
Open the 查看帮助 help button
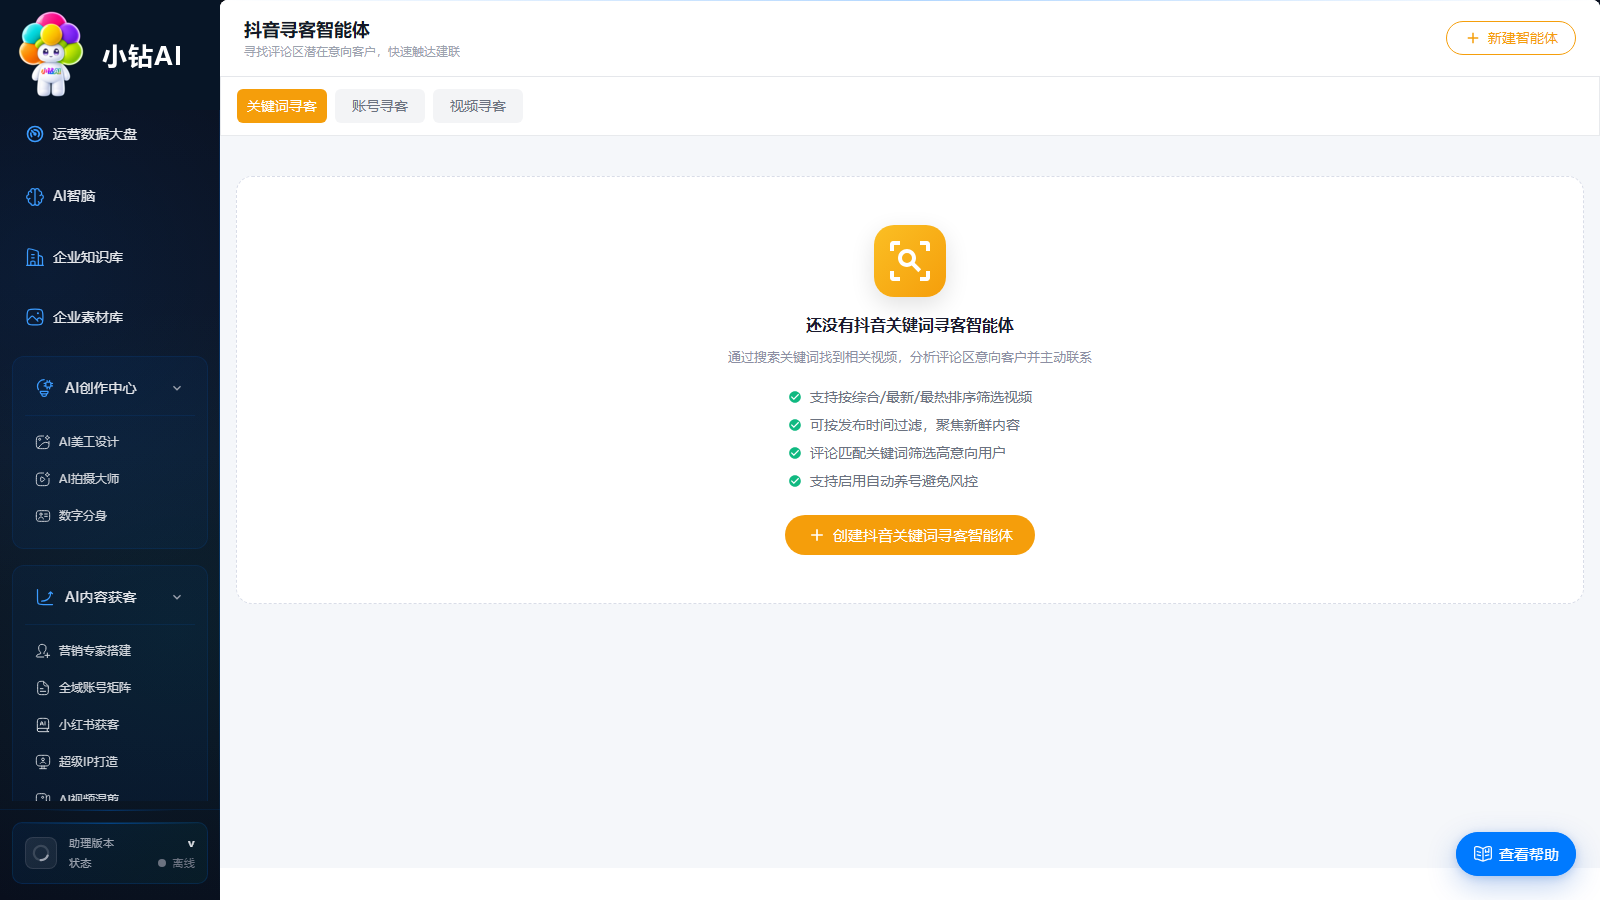[x=1516, y=854]
